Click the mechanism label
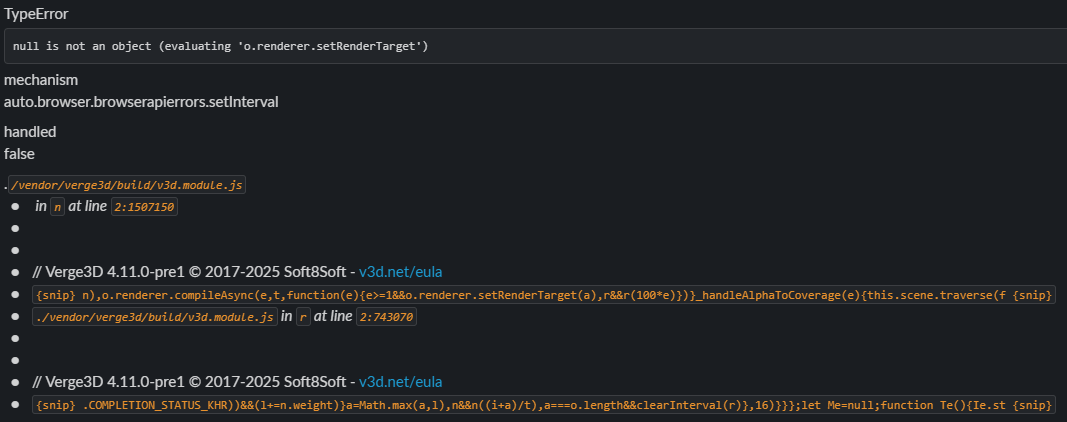The image size is (1067, 422). point(41,80)
